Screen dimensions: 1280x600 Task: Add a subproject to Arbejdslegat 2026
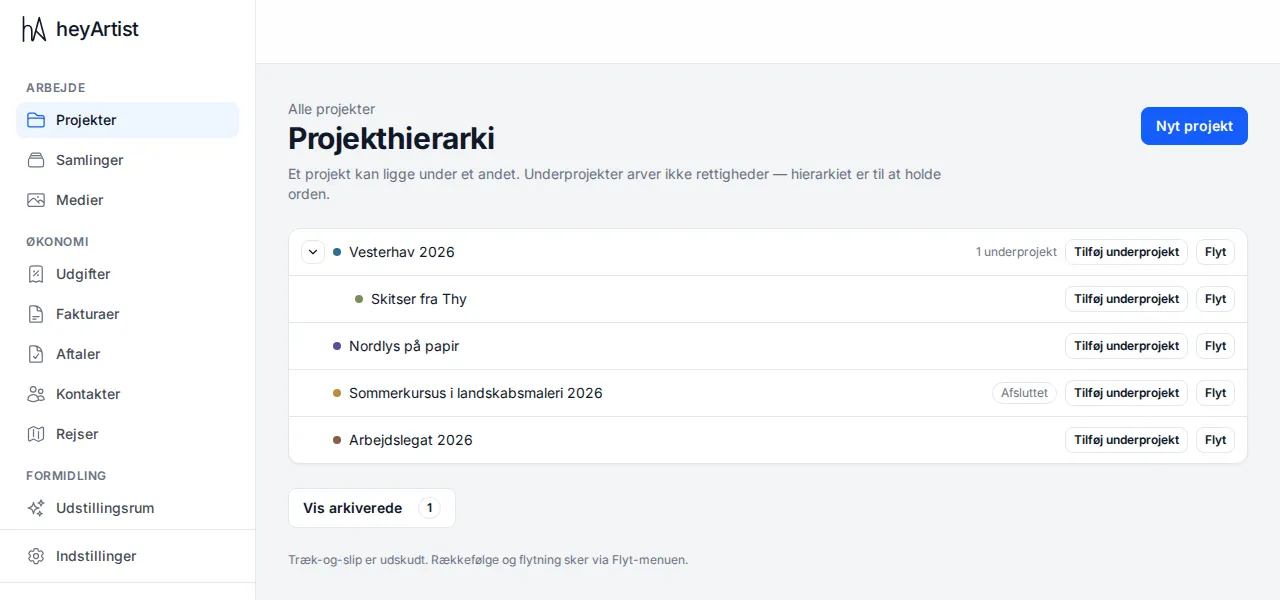click(1126, 440)
